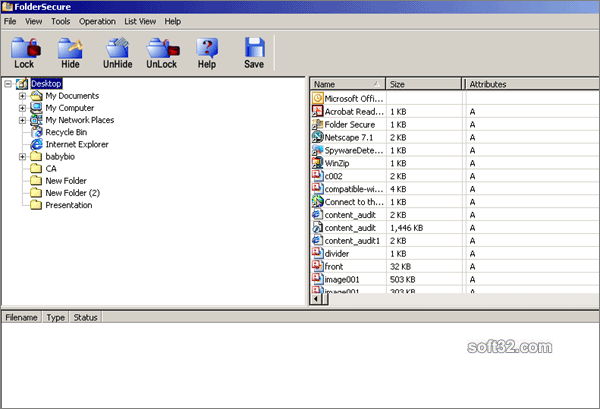
Task: Sort by the Attributes column header
Action: point(531,84)
